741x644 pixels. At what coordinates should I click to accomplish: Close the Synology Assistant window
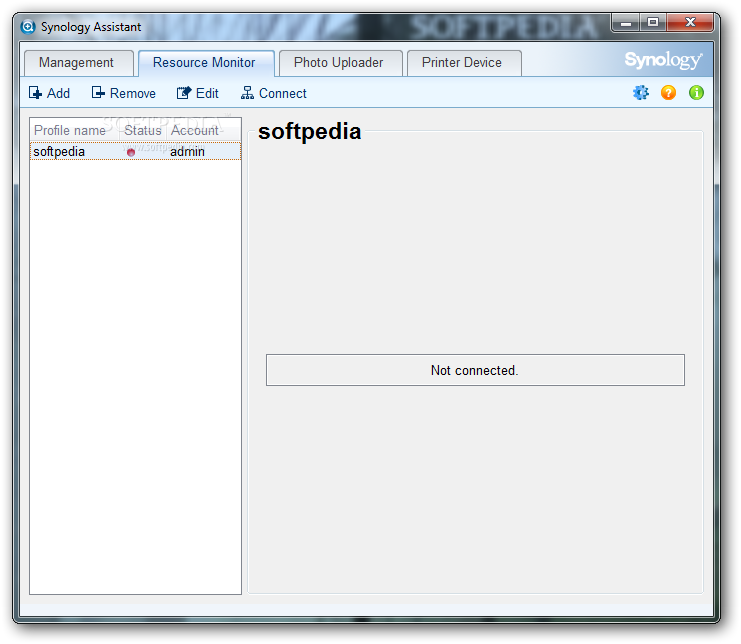pos(690,22)
